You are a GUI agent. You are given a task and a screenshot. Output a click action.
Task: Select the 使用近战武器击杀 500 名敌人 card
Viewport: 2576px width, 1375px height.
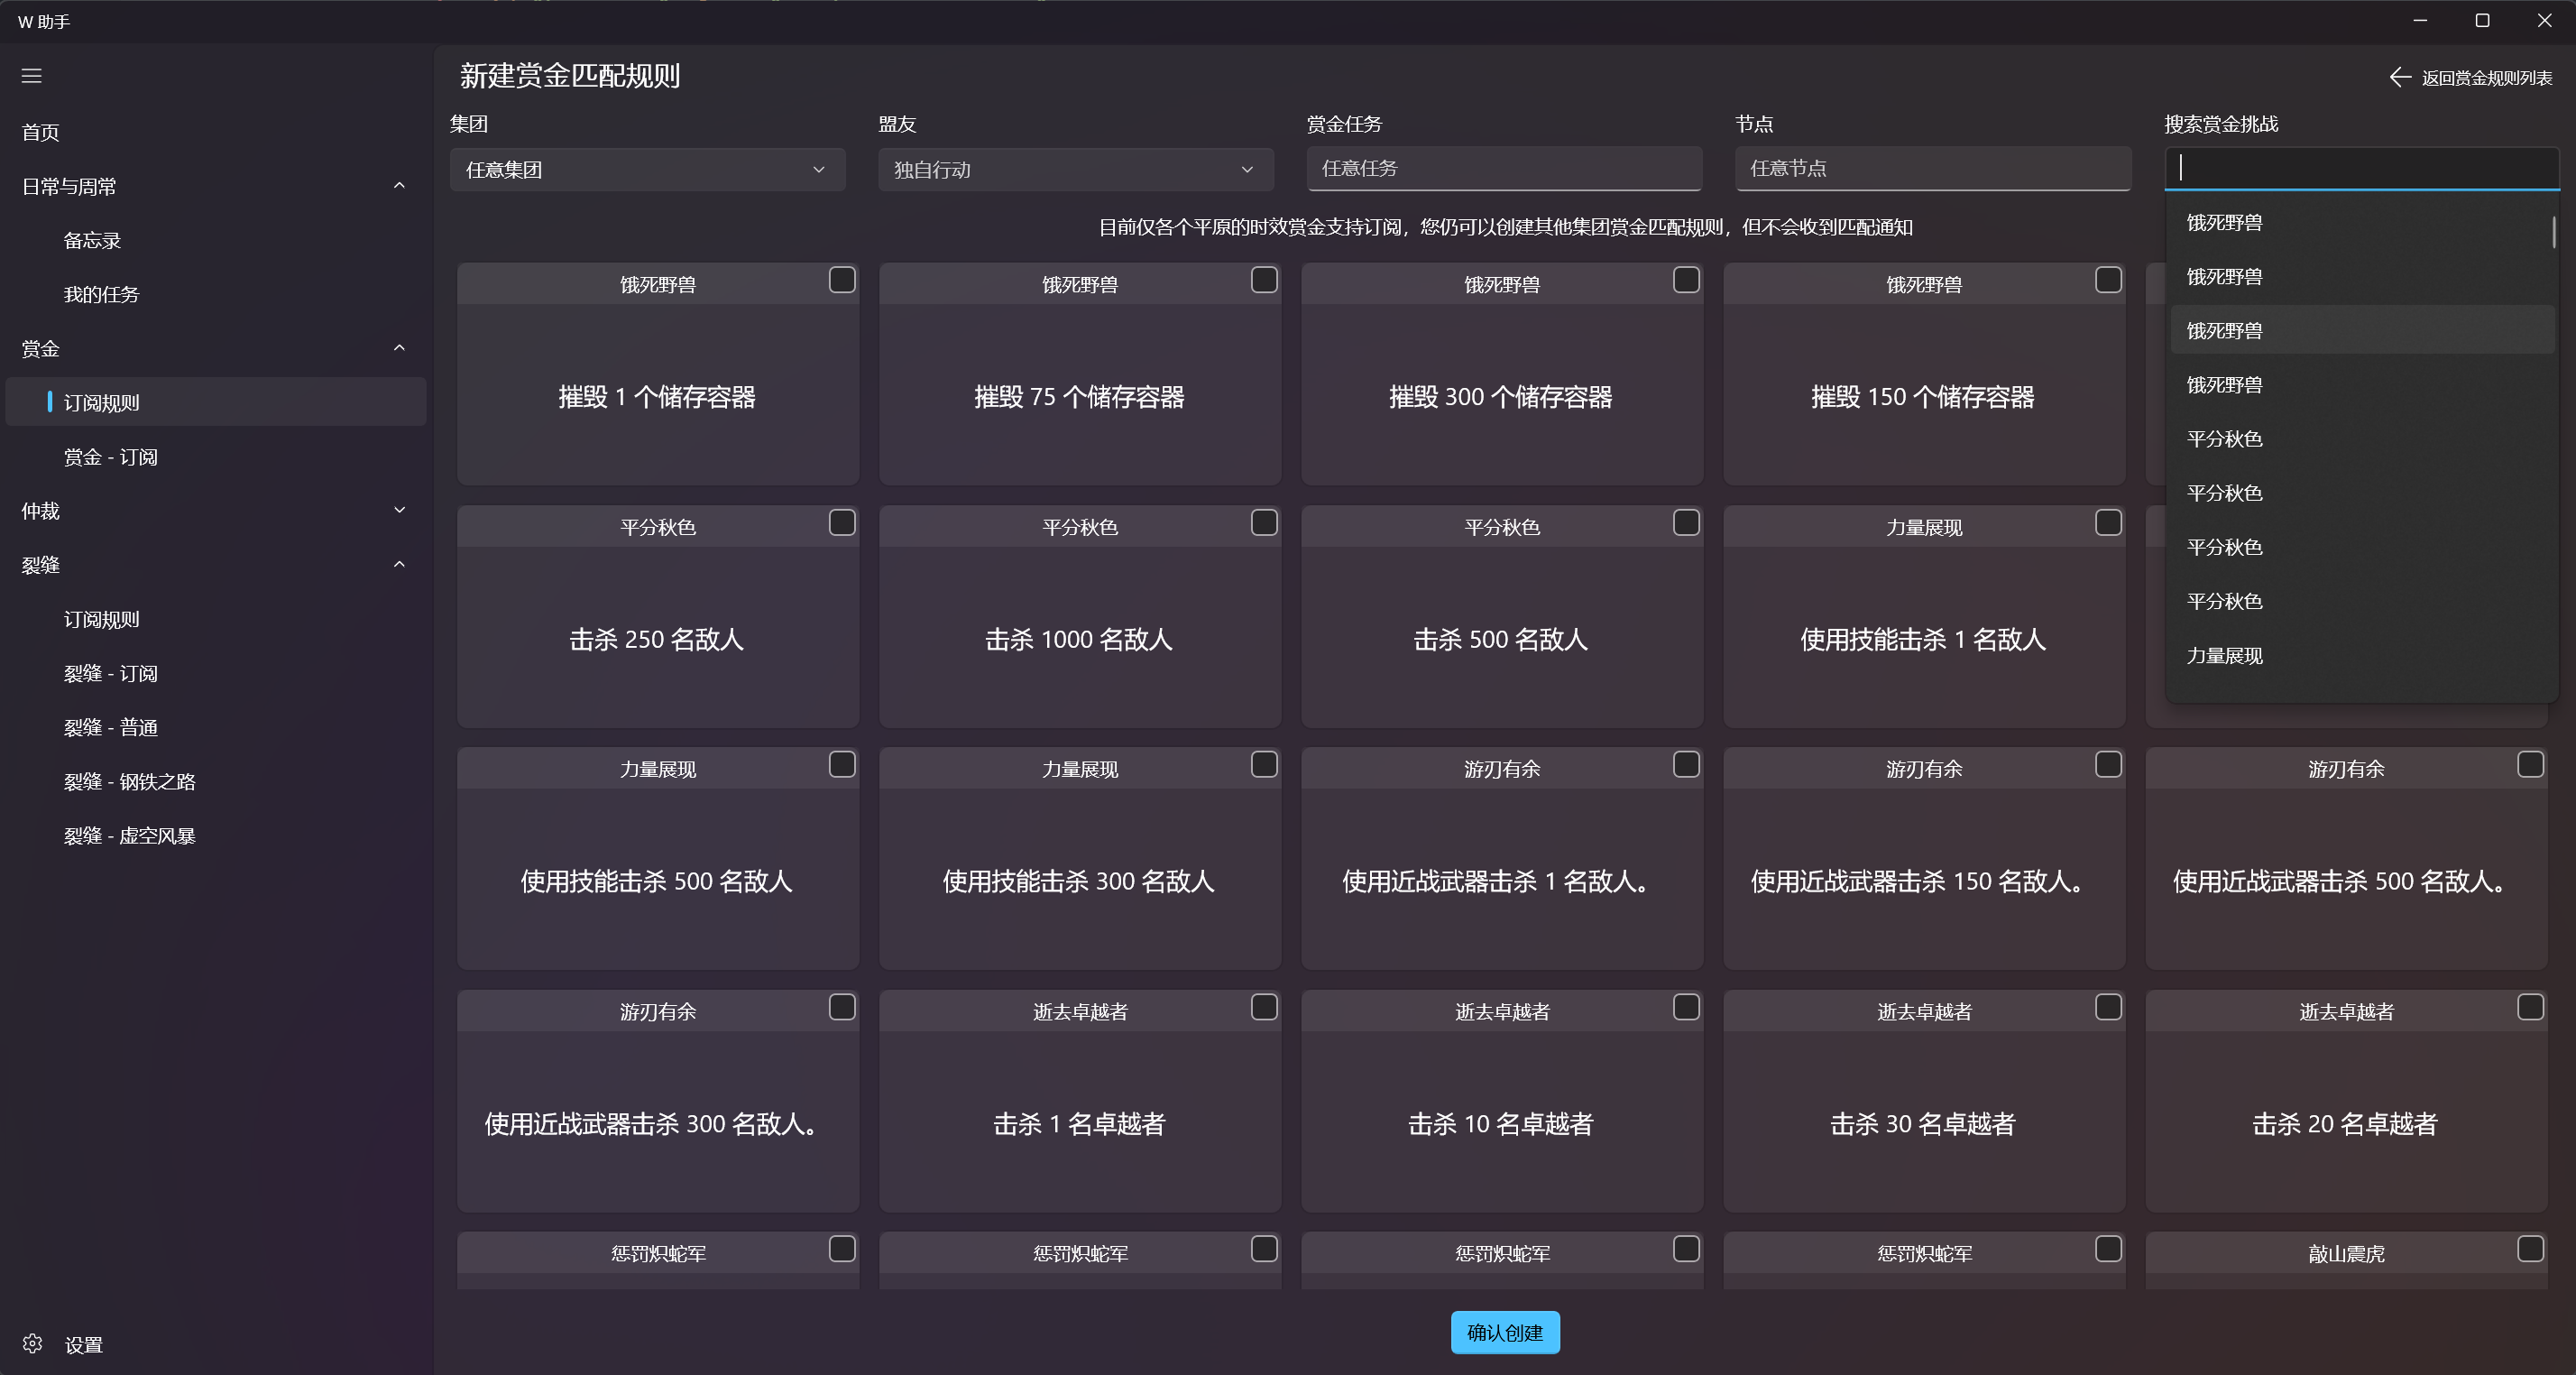click(x=2345, y=880)
